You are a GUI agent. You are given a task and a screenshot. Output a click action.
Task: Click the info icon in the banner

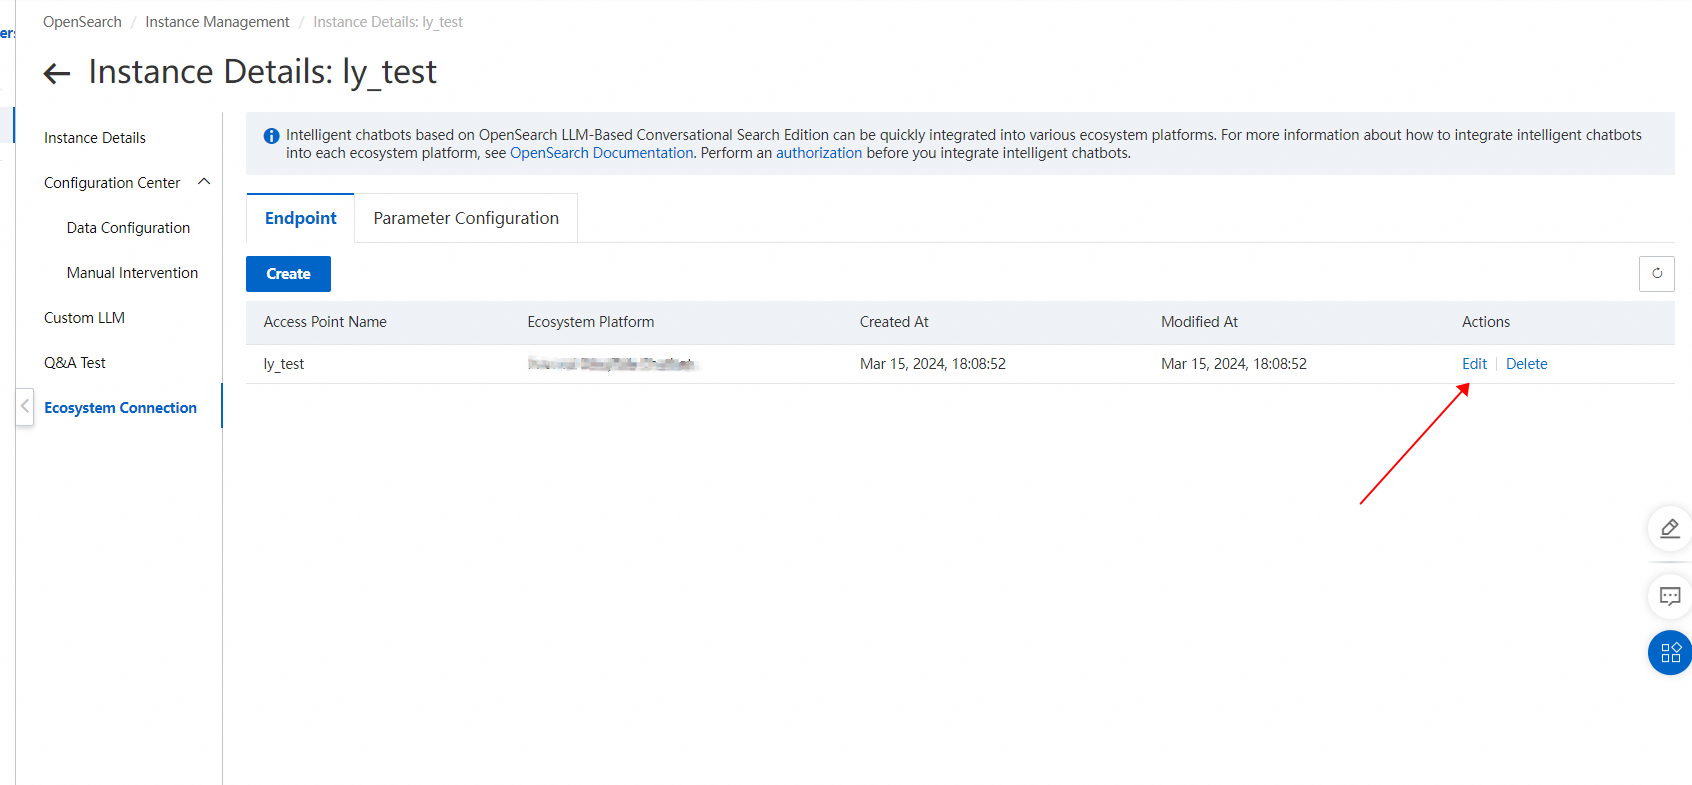point(271,136)
